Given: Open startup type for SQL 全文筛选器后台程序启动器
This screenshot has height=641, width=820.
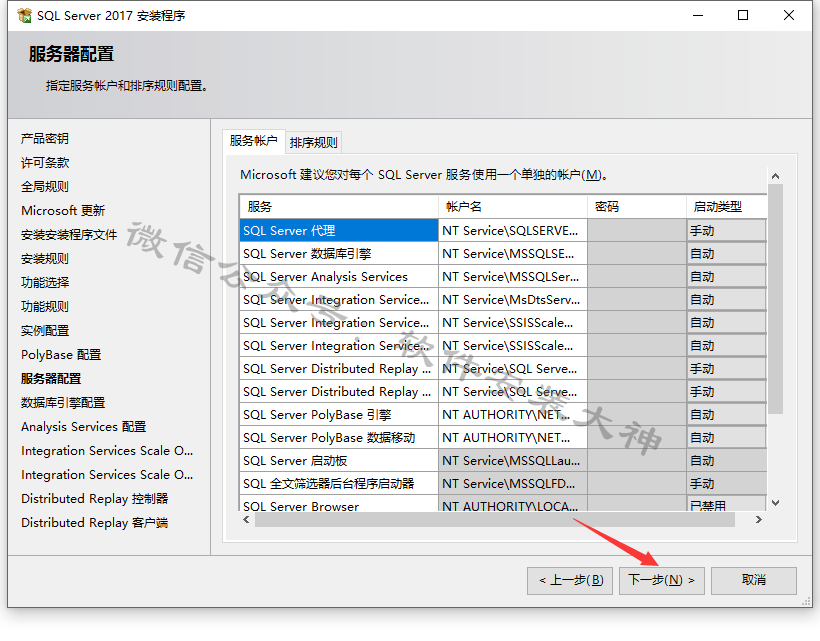Looking at the screenshot, I should point(726,484).
